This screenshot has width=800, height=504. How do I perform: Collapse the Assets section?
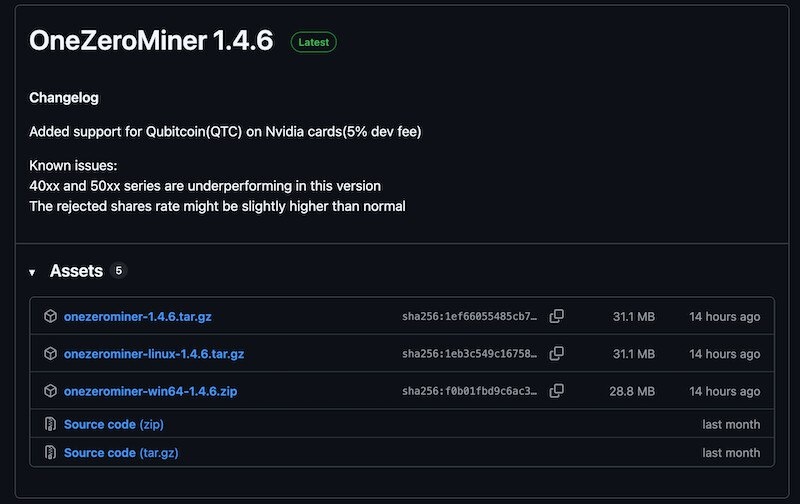tap(32, 272)
